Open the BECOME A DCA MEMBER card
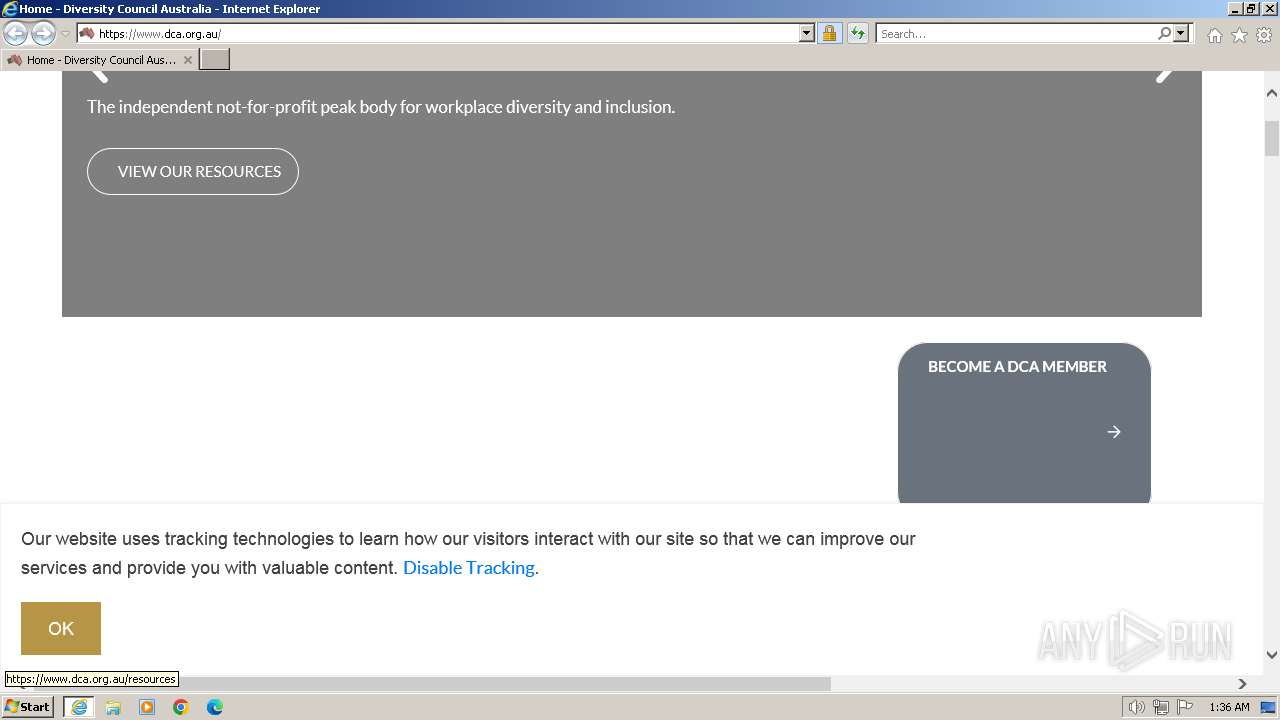The image size is (1280, 720). 1024,424
